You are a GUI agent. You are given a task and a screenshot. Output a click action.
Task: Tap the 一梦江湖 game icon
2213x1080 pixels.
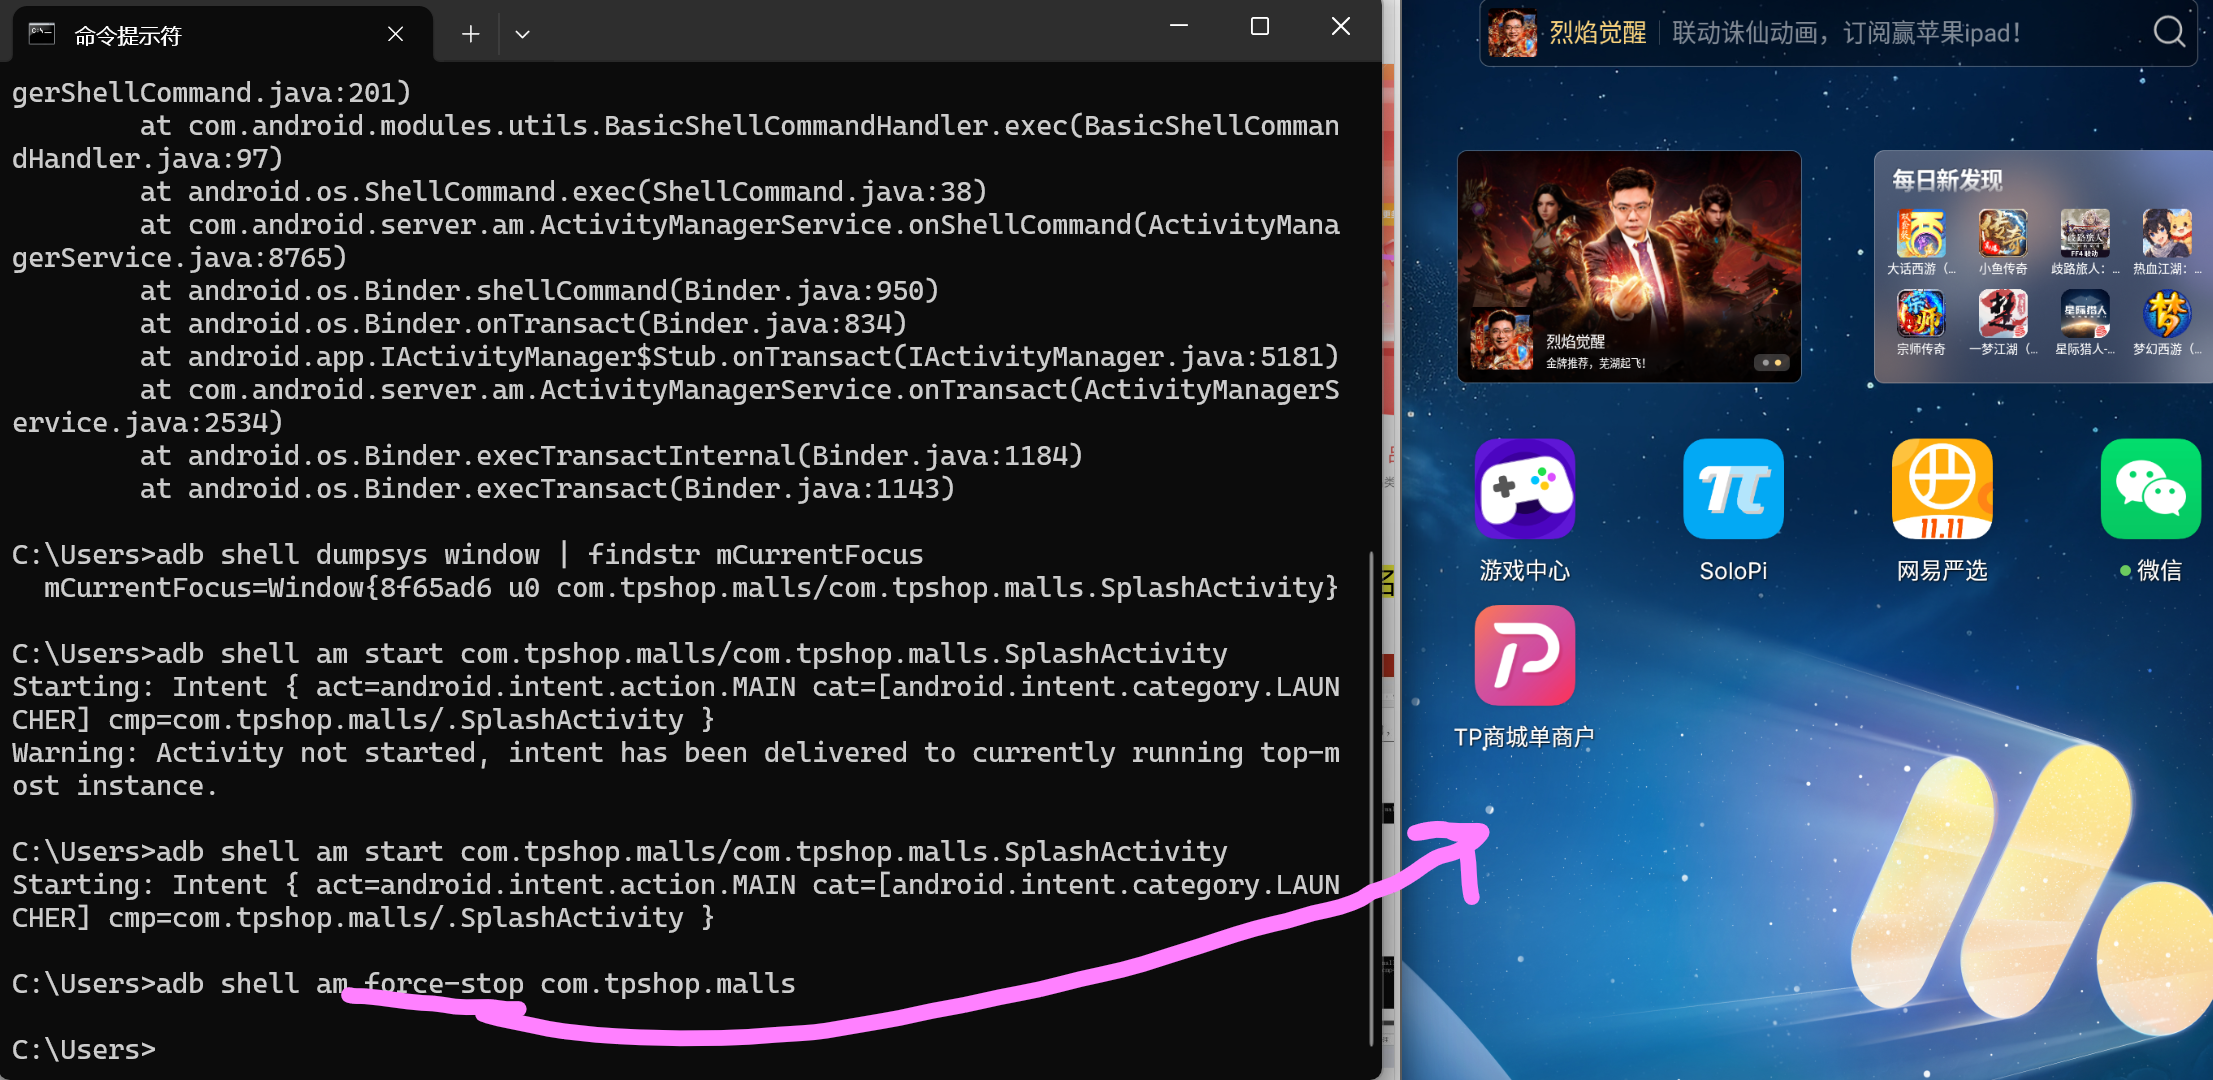[2003, 314]
